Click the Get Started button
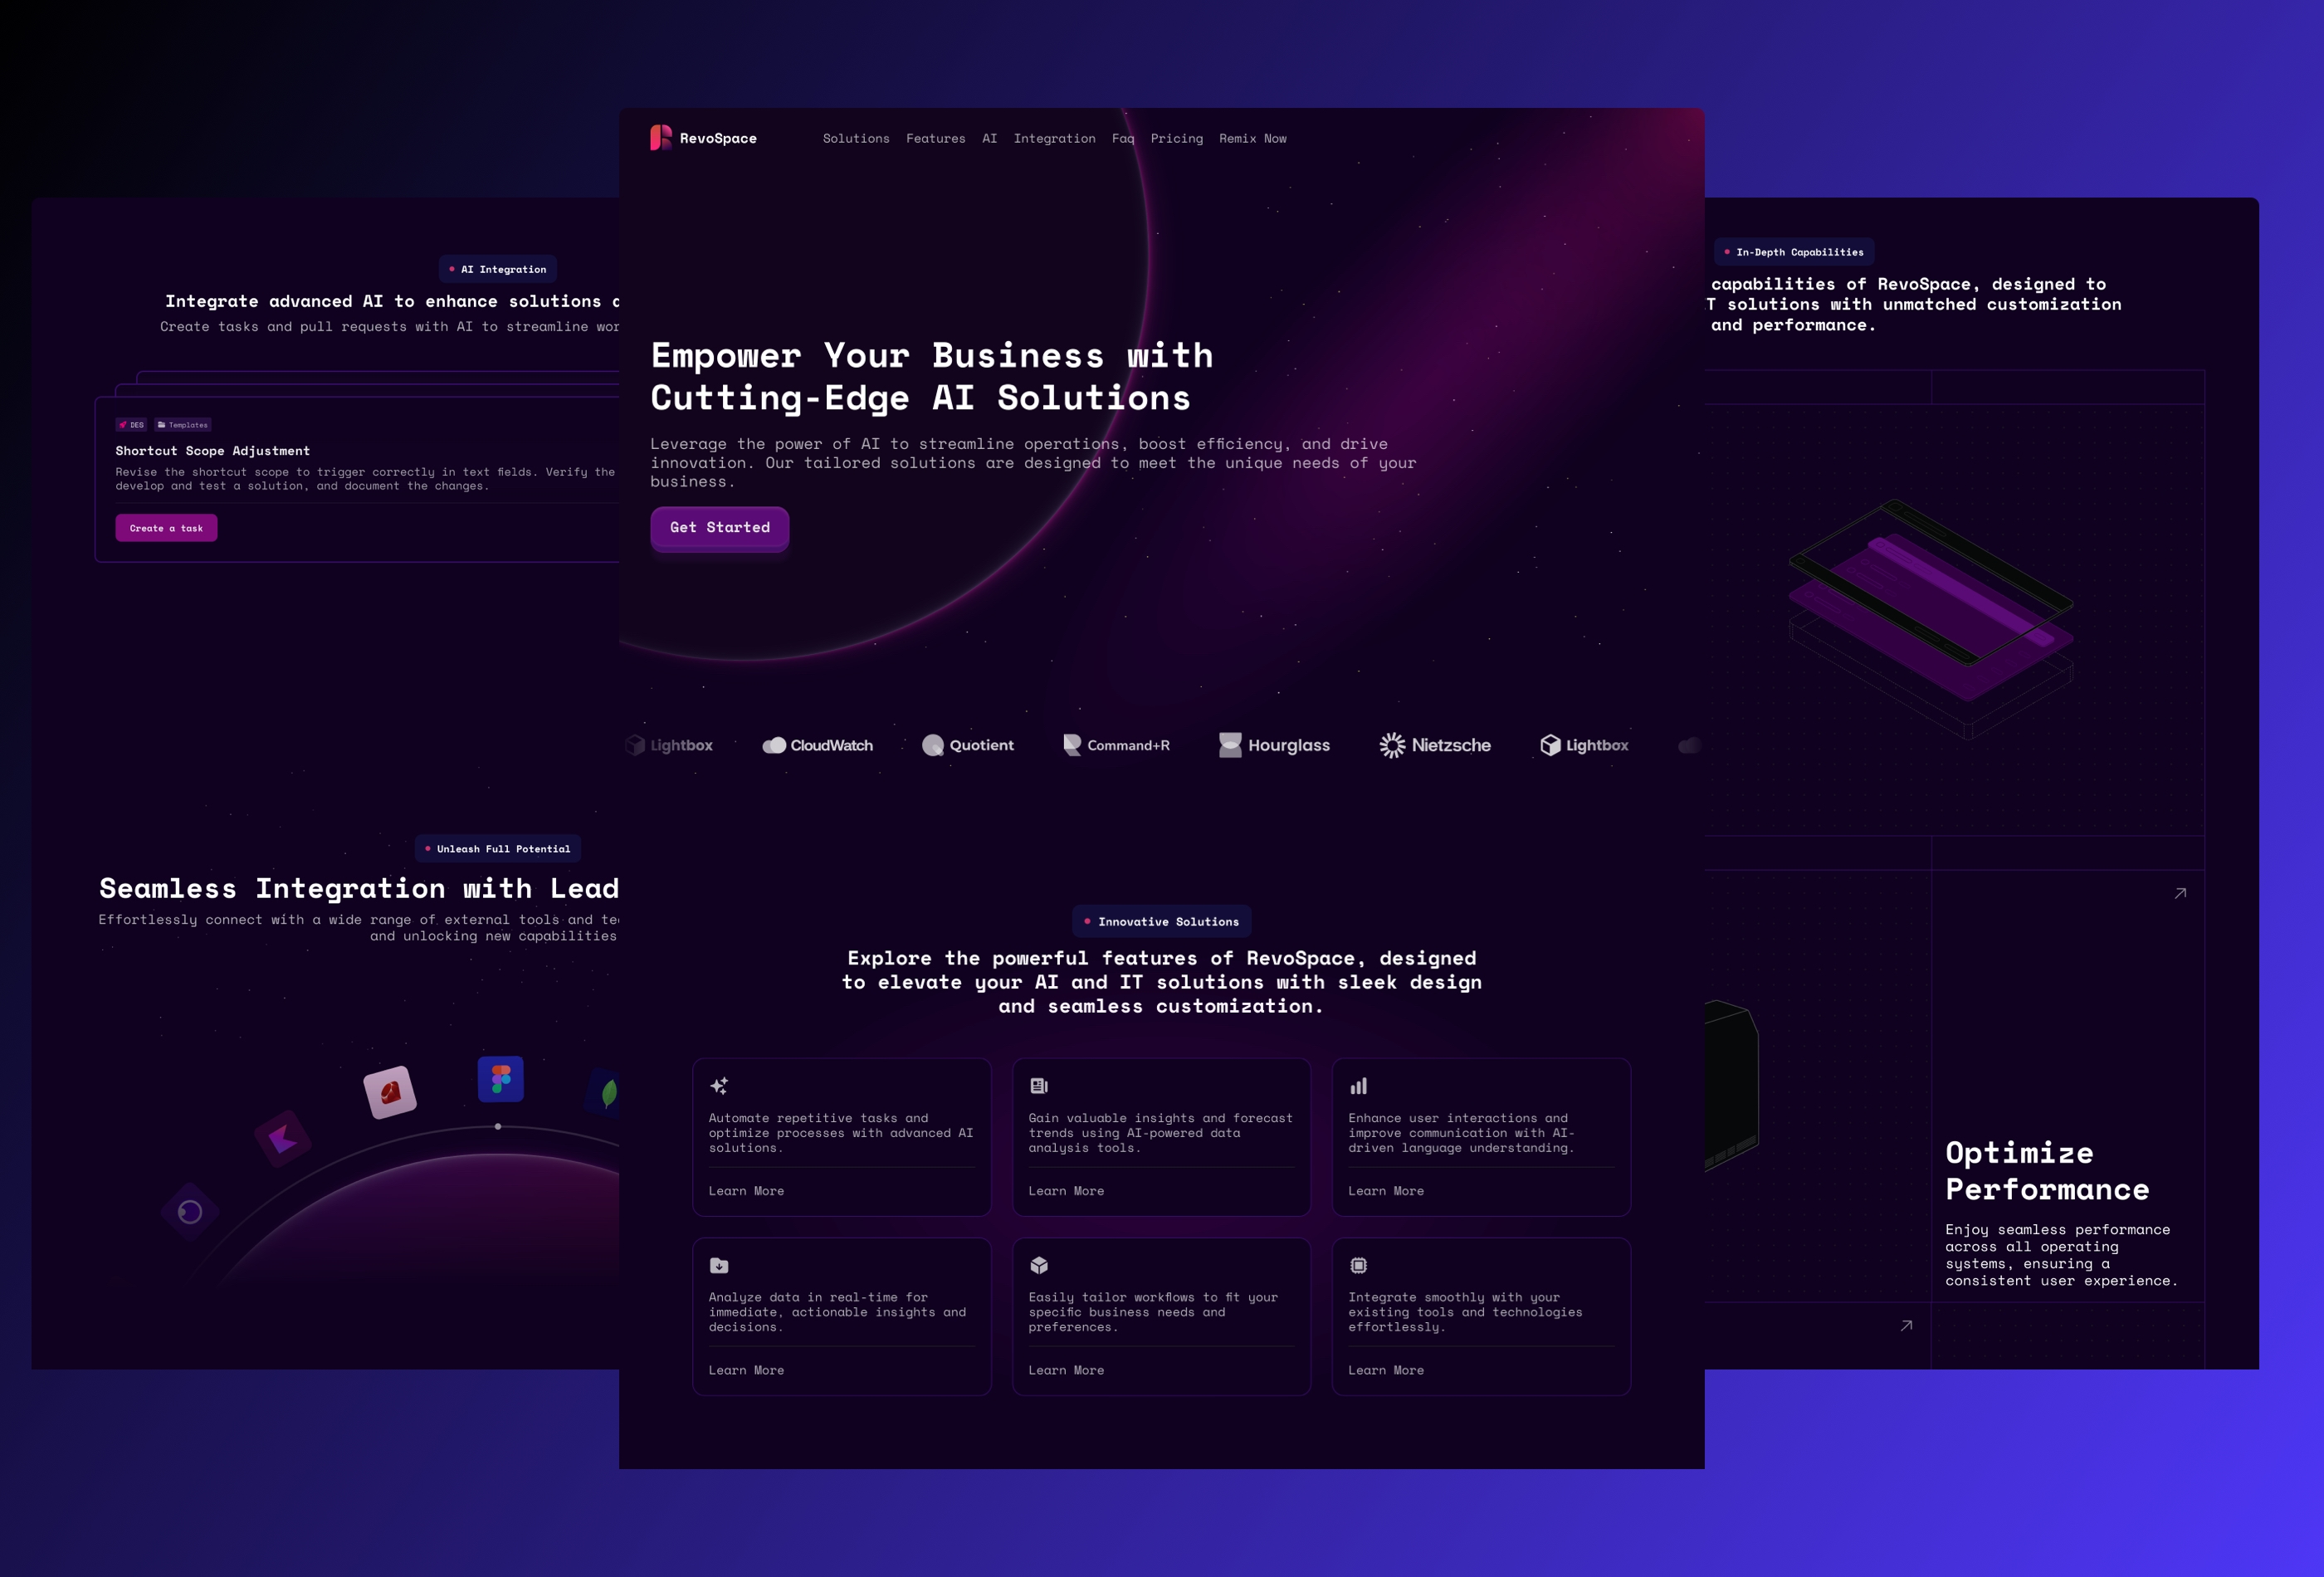2324x1577 pixels. click(718, 526)
